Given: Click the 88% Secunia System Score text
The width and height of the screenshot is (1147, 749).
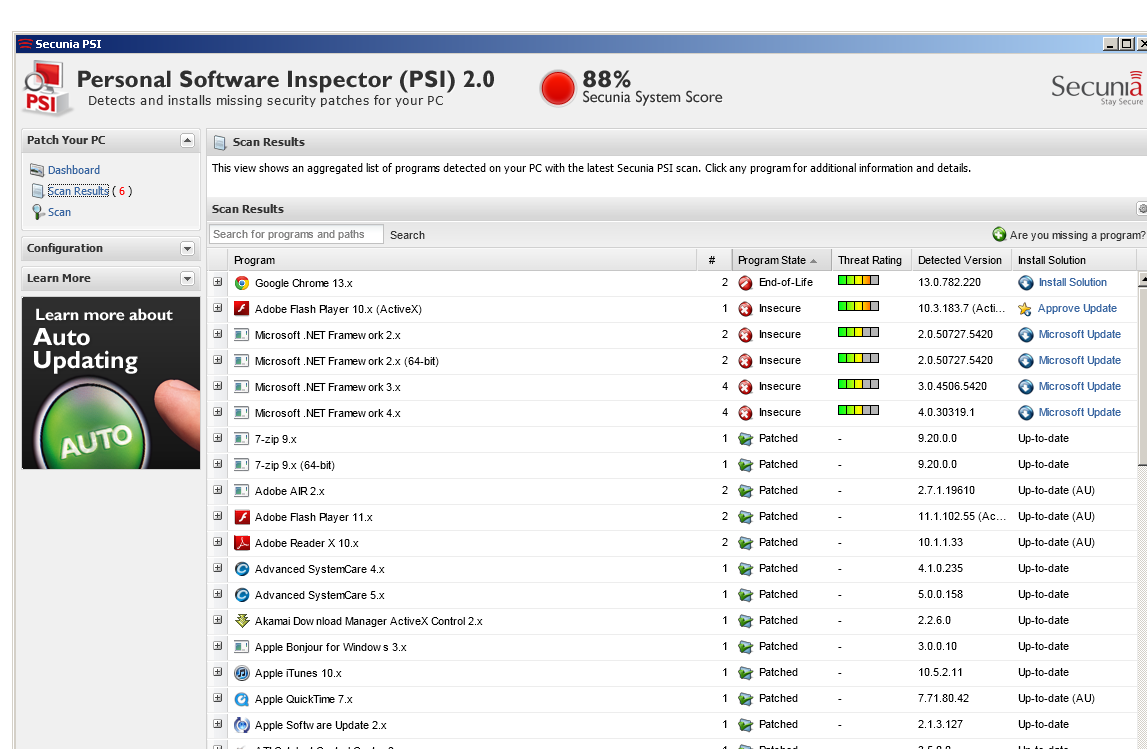Looking at the screenshot, I should pyautogui.click(x=652, y=87).
